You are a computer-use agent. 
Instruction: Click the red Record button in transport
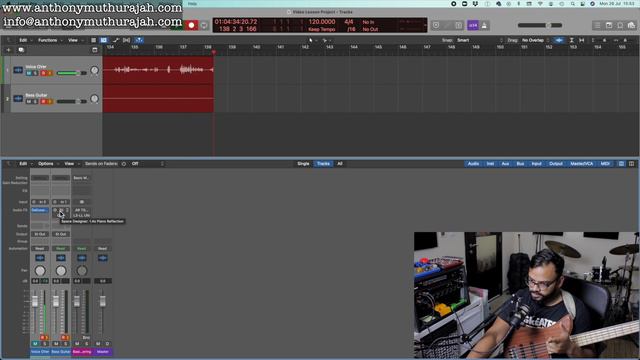(191, 25)
